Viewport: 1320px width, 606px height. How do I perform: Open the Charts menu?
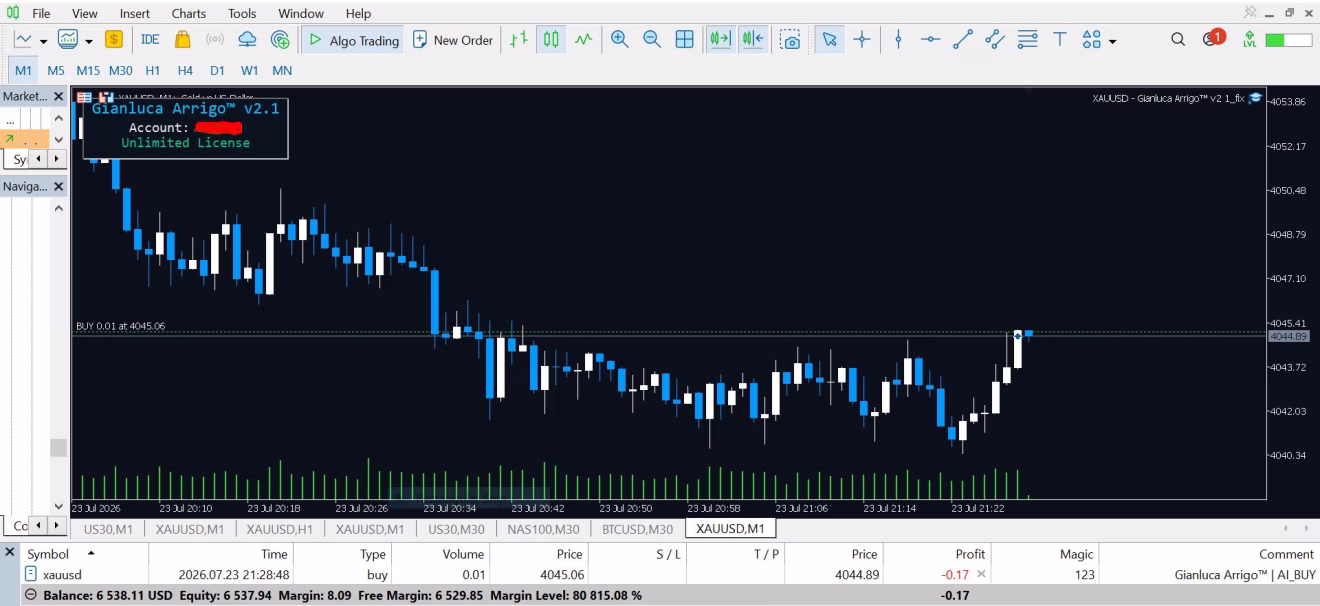click(x=188, y=13)
